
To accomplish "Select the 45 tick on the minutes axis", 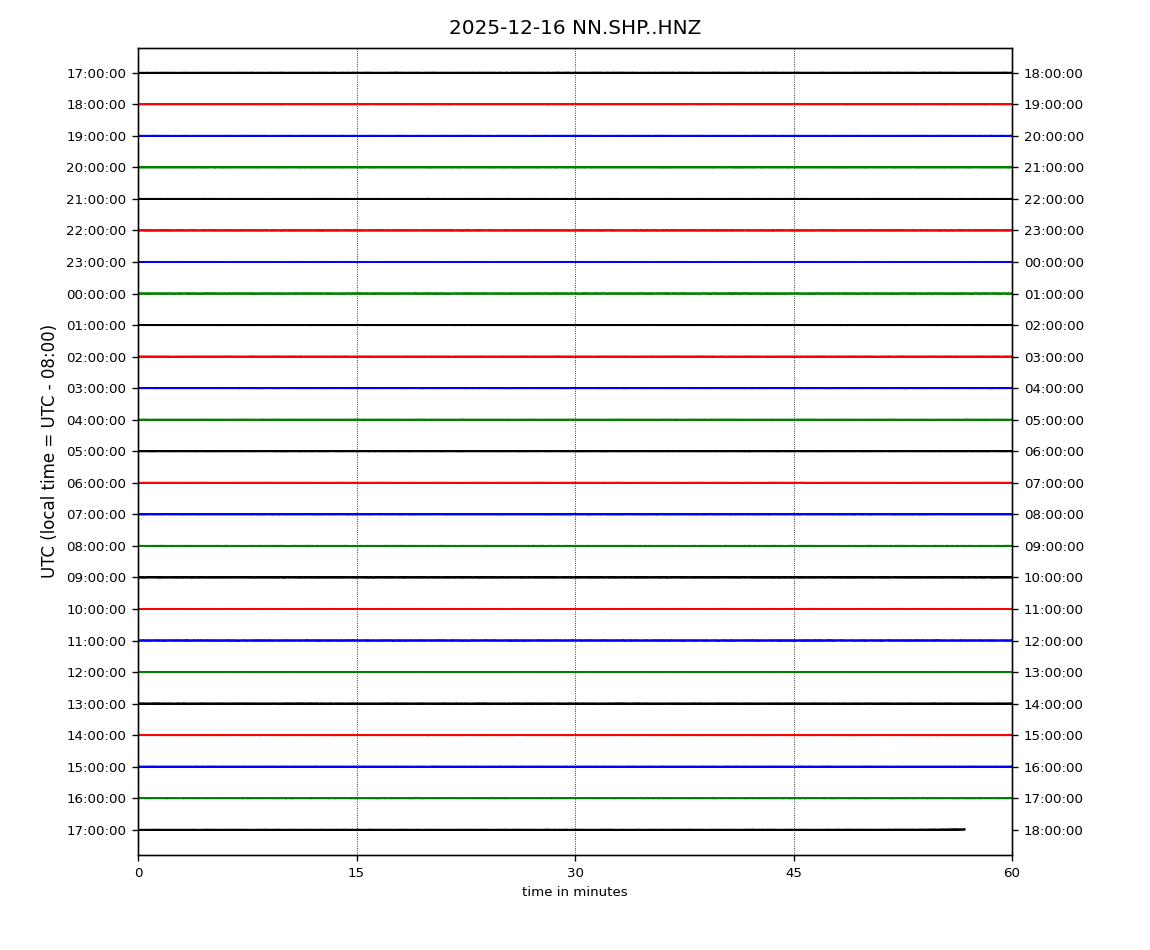I will coord(794,873).
